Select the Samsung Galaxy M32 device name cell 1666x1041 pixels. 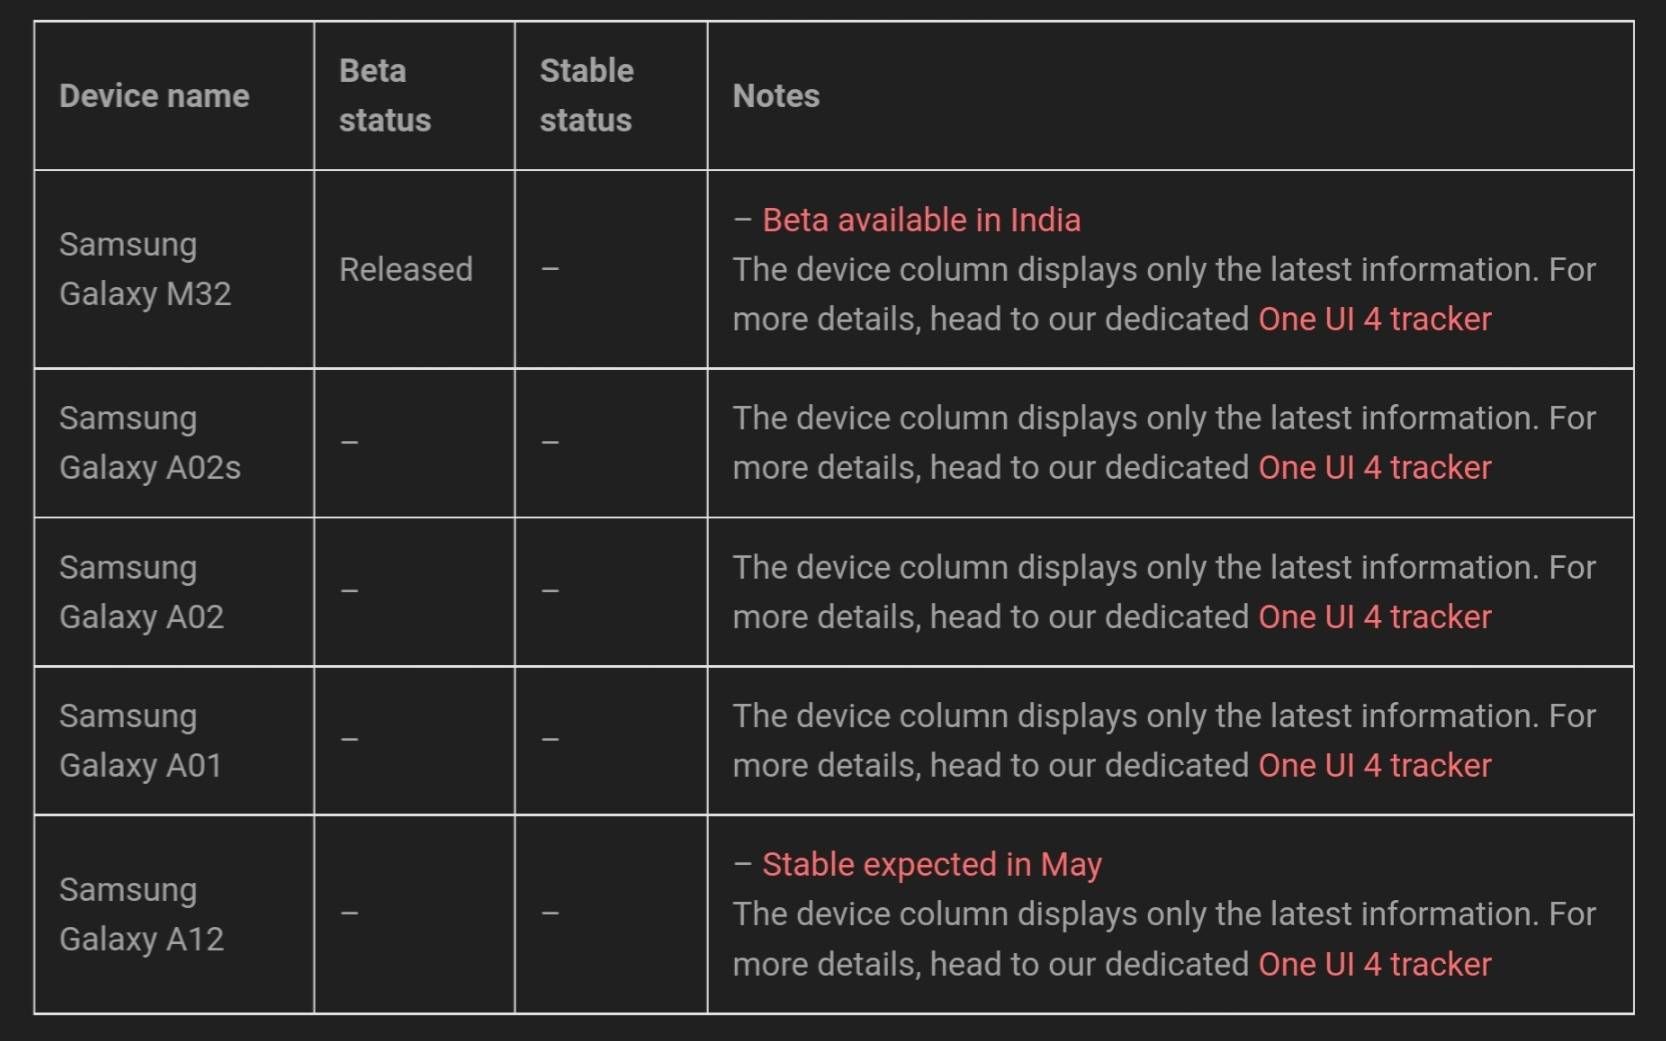point(145,269)
